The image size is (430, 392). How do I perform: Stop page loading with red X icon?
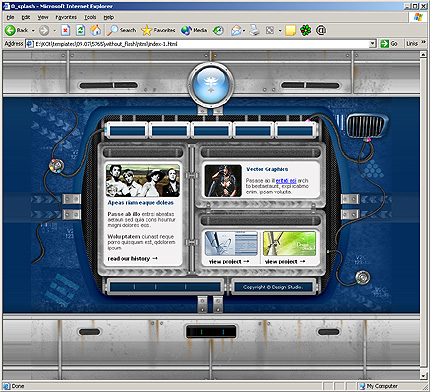[x=66, y=31]
